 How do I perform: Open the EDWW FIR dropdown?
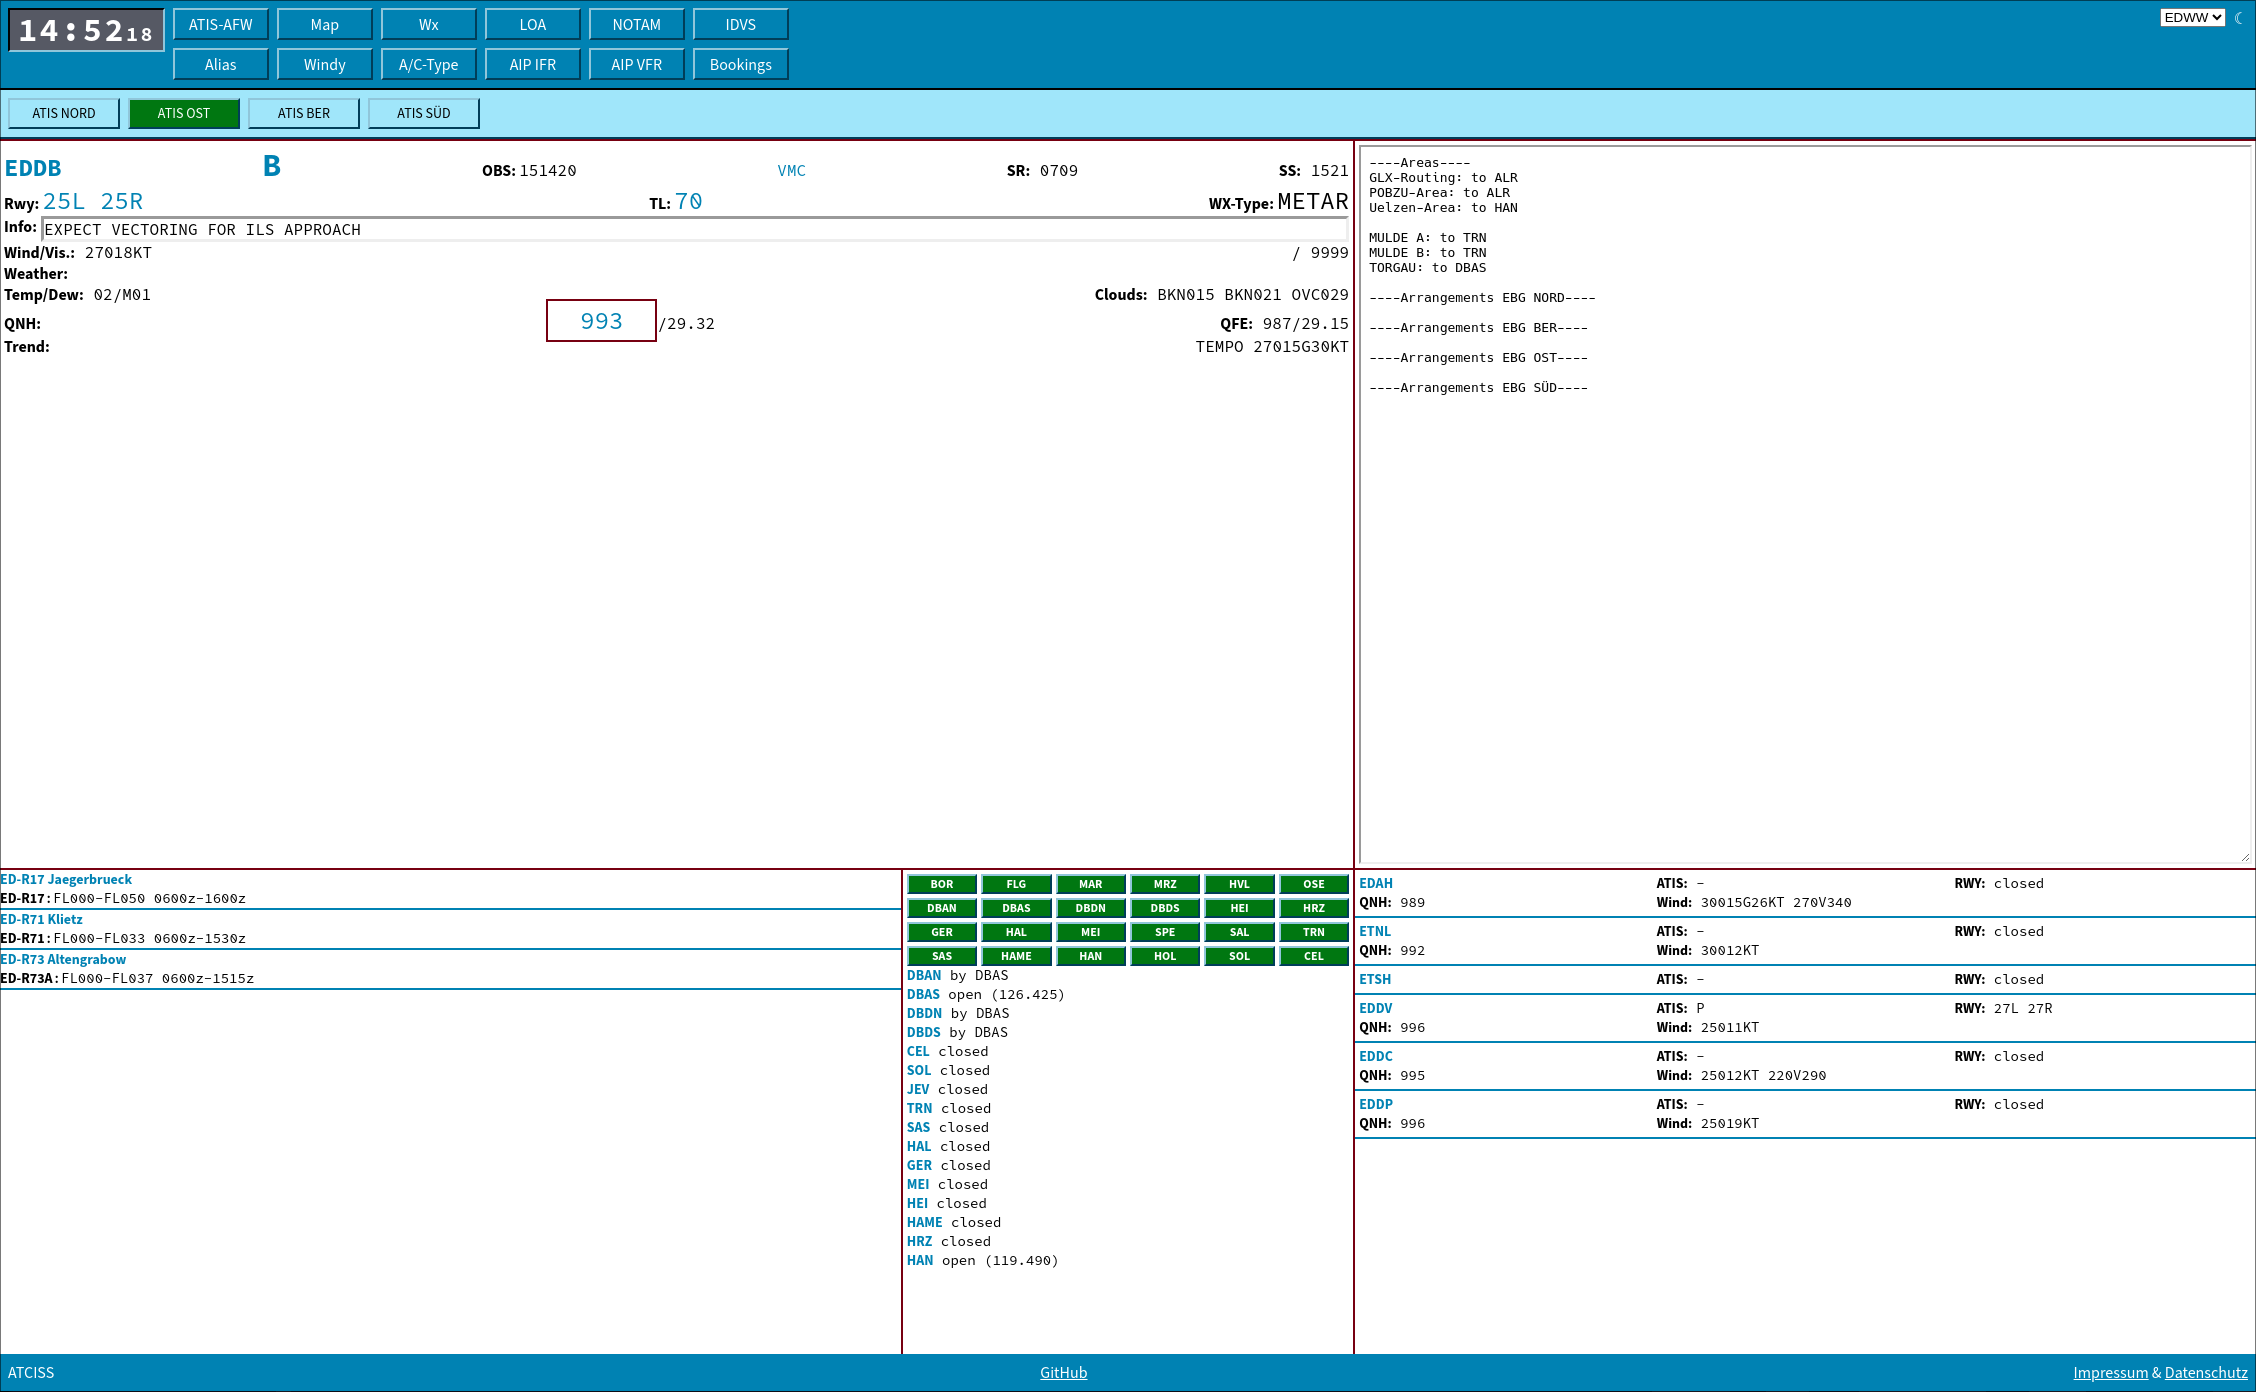tap(2191, 18)
